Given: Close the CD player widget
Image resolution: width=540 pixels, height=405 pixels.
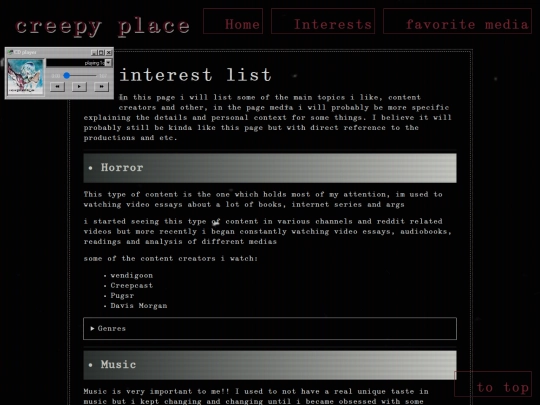Looking at the screenshot, I should [108, 52].
